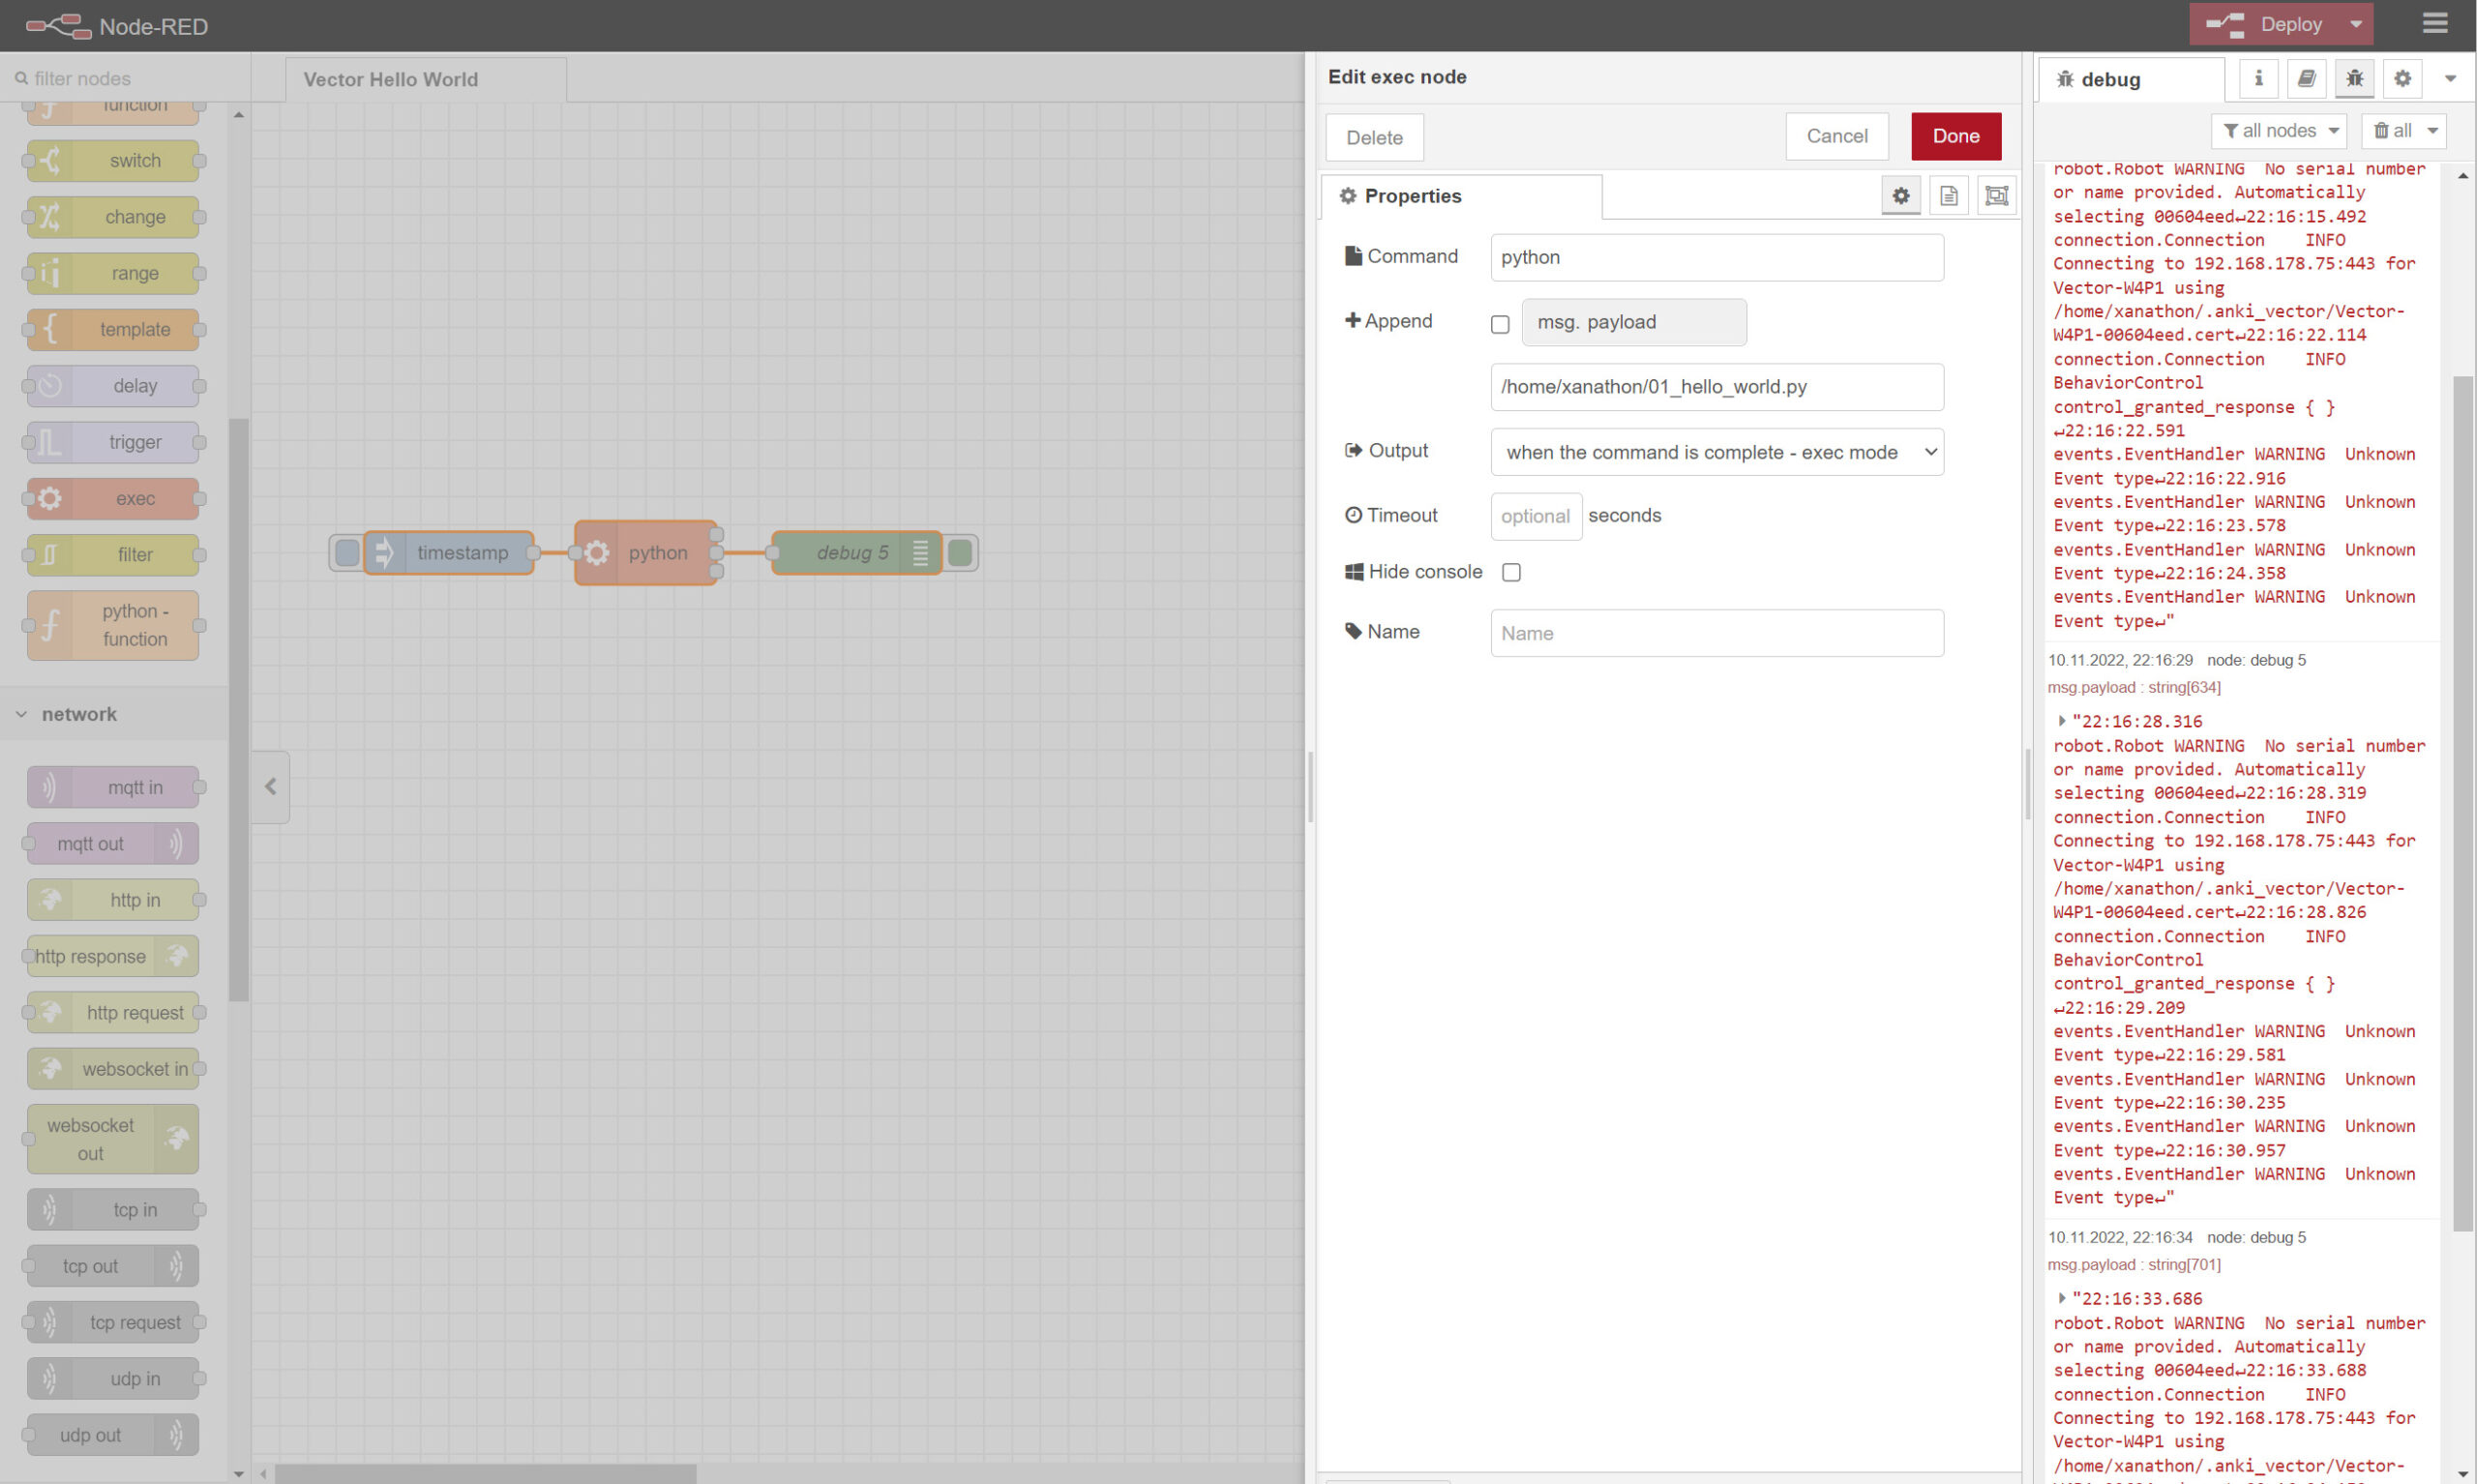Screen dimensions: 2477x1484
Task: Open the main hamburger menu
Action: [x=2434, y=24]
